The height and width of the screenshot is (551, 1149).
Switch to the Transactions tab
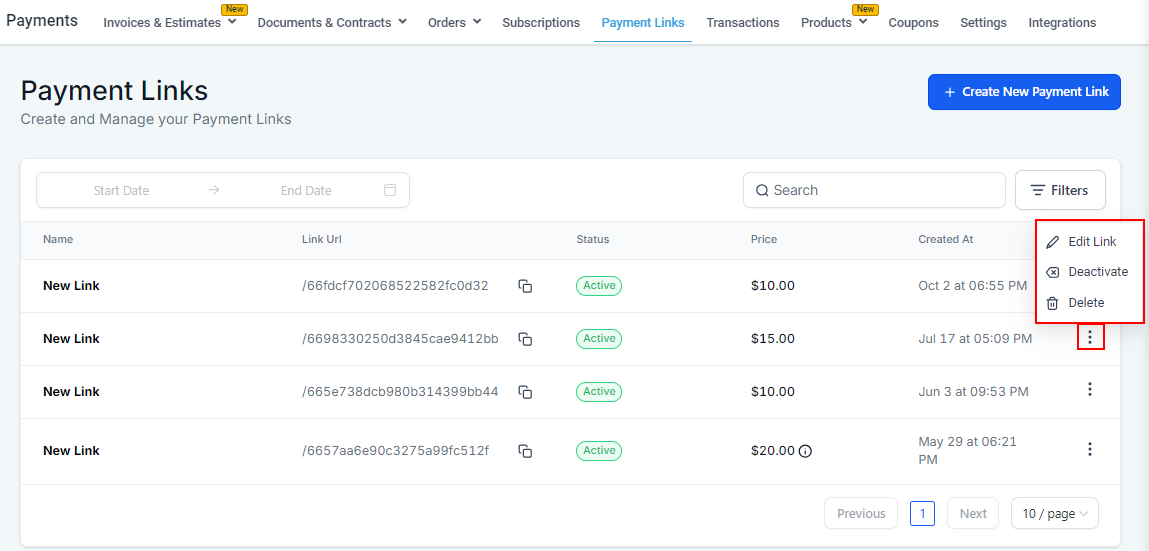click(x=742, y=23)
